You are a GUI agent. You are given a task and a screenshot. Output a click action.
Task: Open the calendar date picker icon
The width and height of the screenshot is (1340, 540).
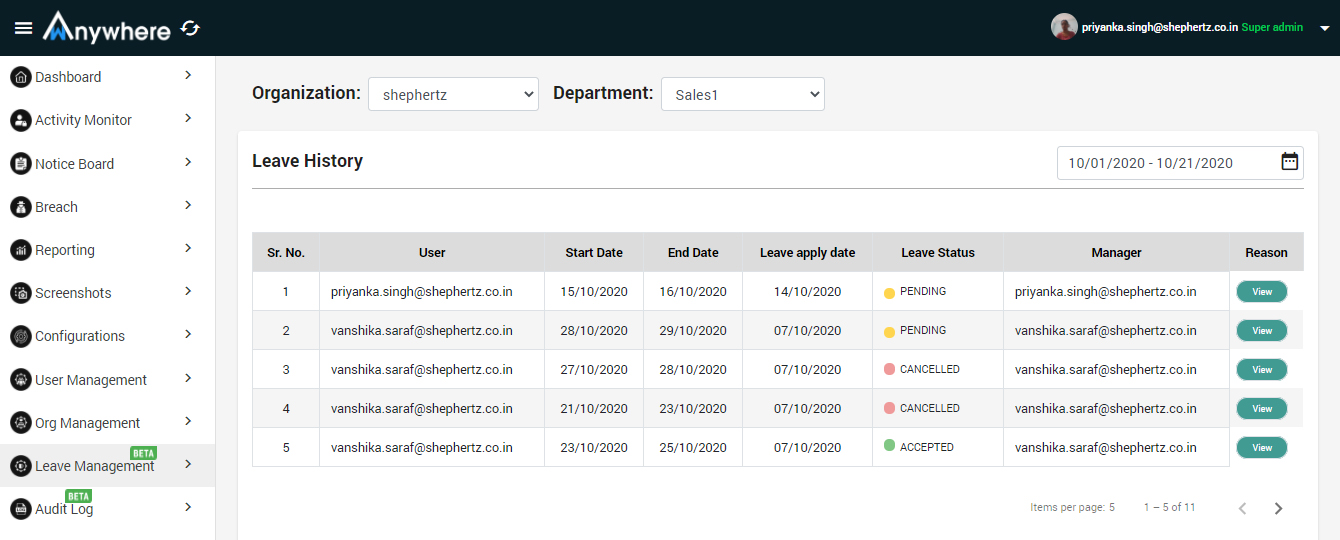tap(1290, 162)
